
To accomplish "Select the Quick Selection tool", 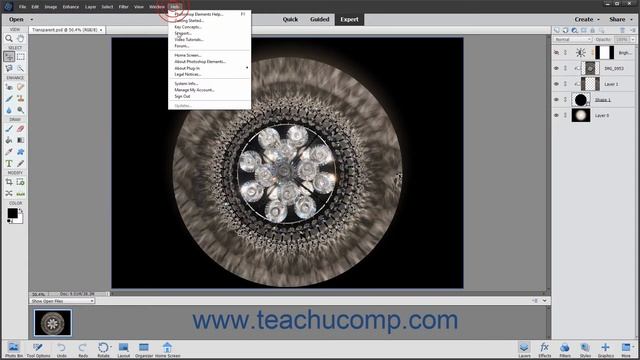I will (20, 68).
